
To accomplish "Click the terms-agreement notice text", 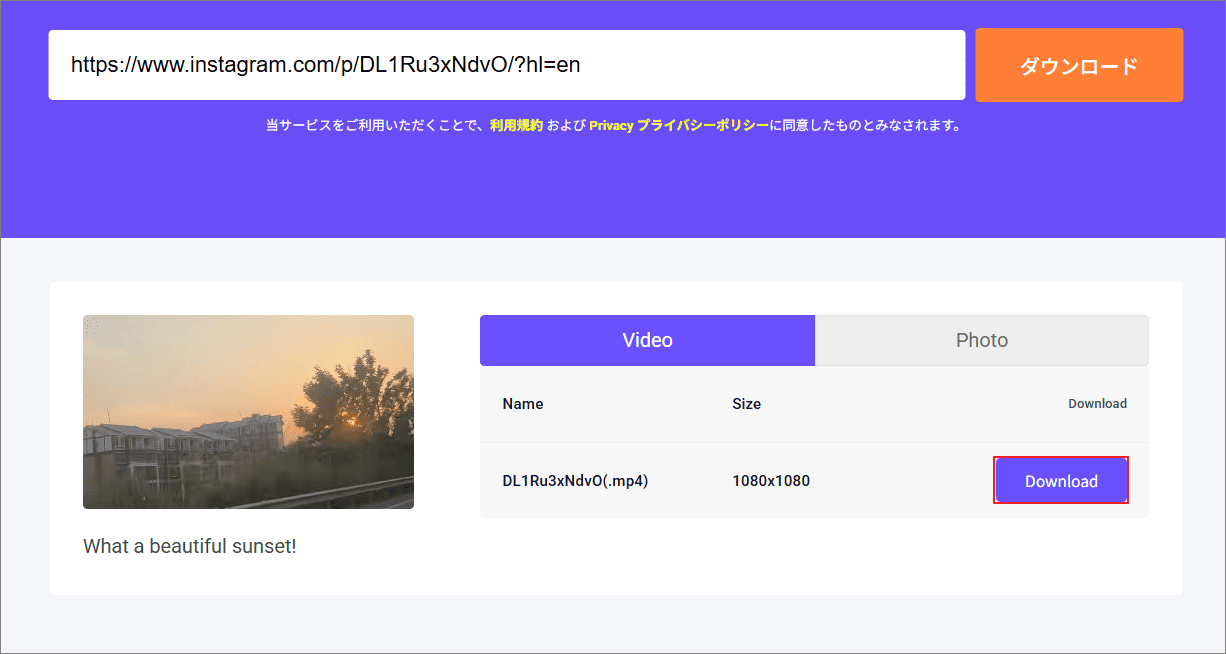I will pyautogui.click(x=612, y=125).
